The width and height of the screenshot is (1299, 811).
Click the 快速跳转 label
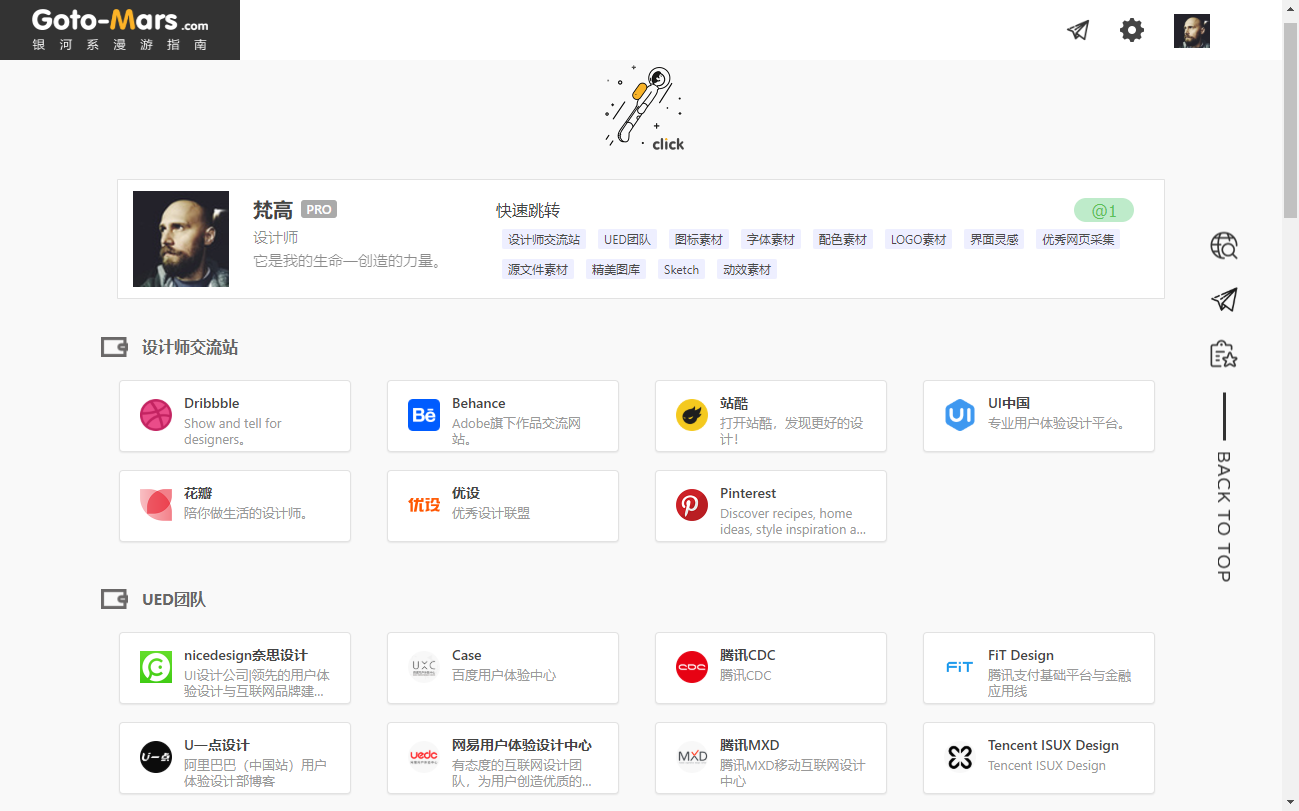point(528,210)
